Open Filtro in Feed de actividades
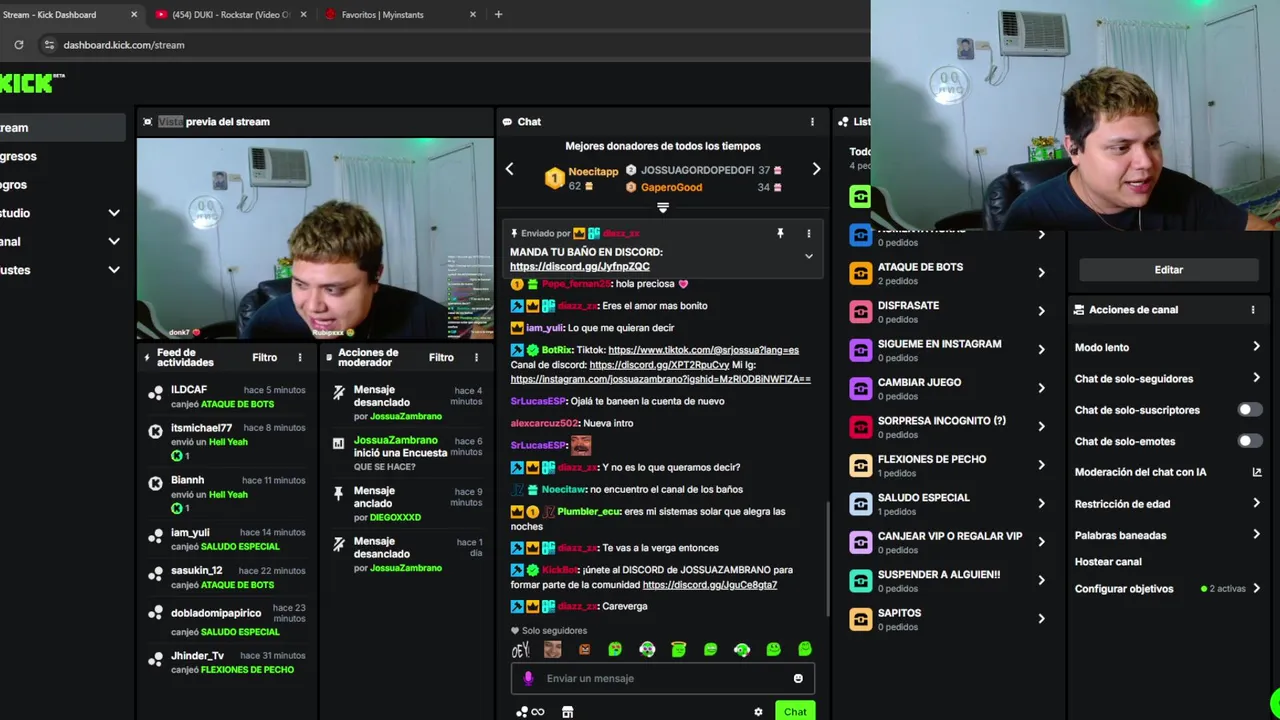This screenshot has height=720, width=1280. pyautogui.click(x=265, y=357)
